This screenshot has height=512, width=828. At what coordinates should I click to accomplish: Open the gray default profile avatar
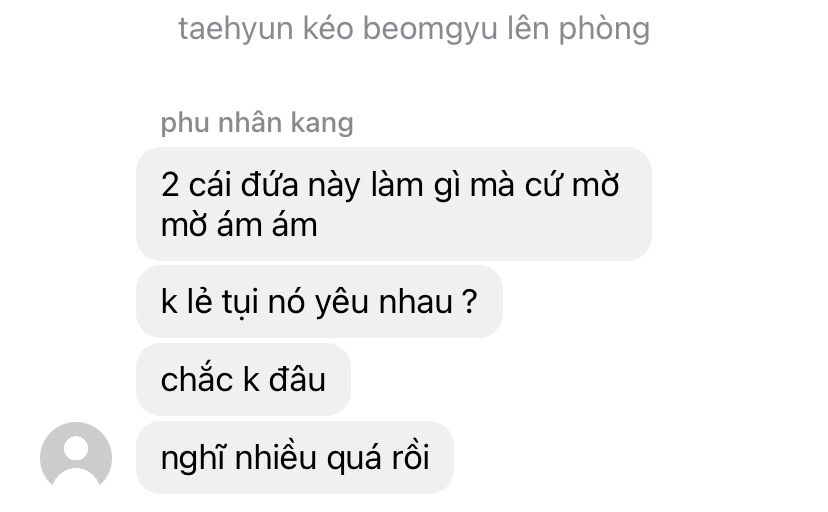(x=76, y=457)
